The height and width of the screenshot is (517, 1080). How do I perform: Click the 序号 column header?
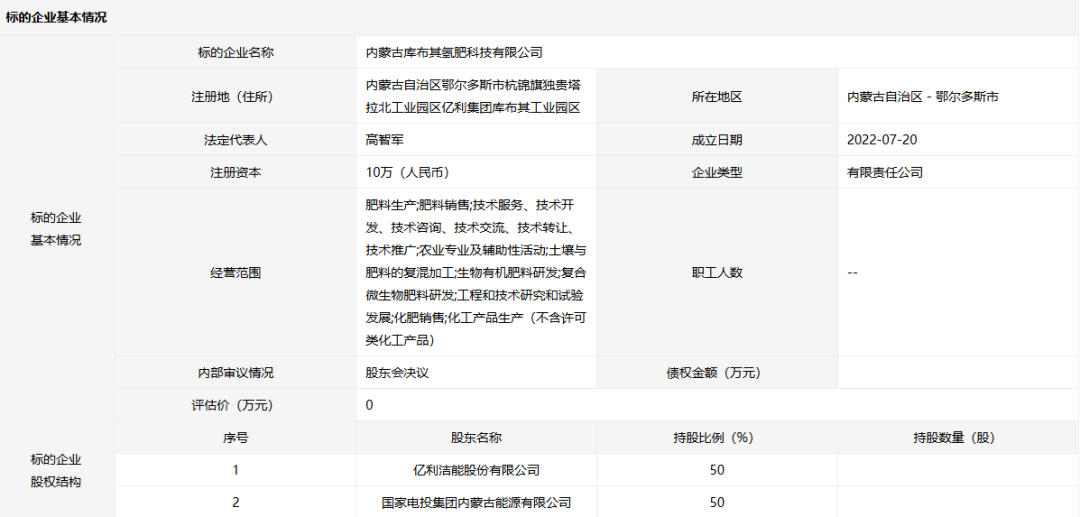[236, 438]
